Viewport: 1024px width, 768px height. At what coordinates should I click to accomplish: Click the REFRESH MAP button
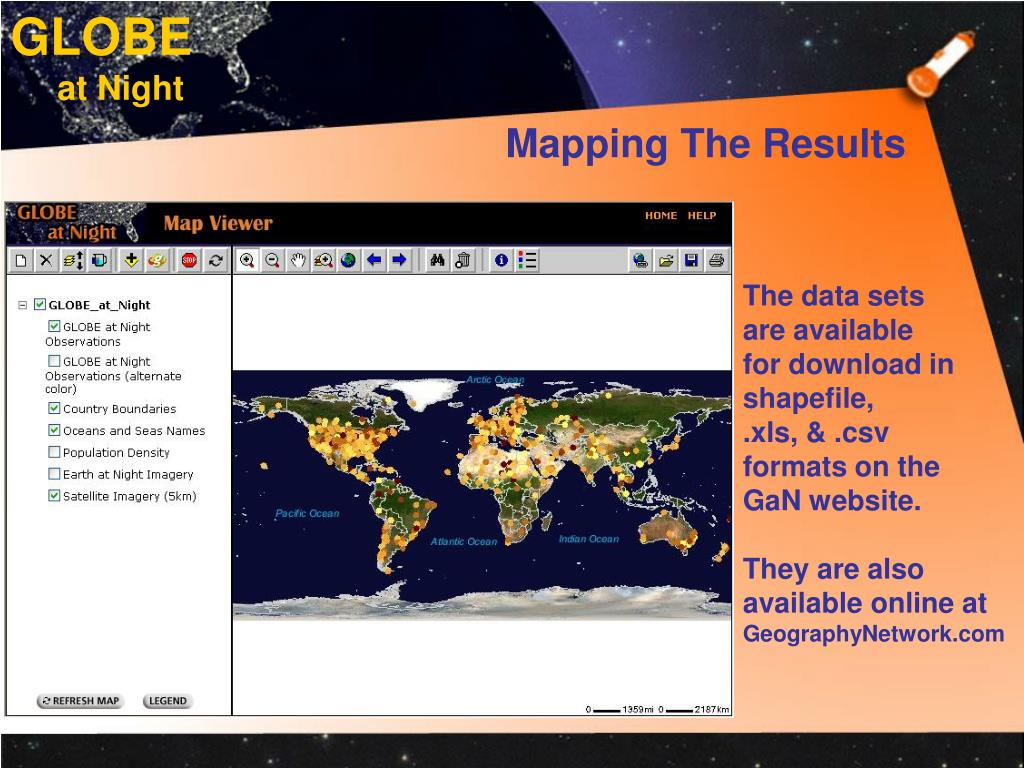[80, 701]
